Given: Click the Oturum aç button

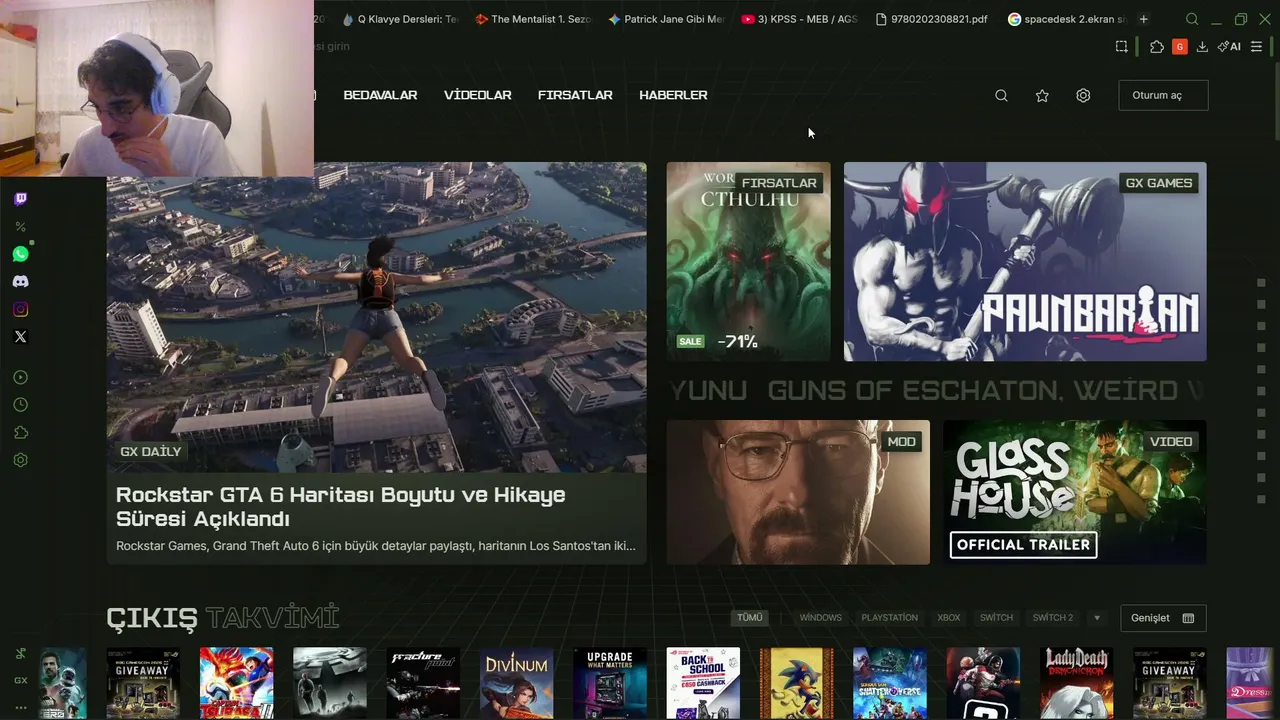Looking at the screenshot, I should [1163, 95].
